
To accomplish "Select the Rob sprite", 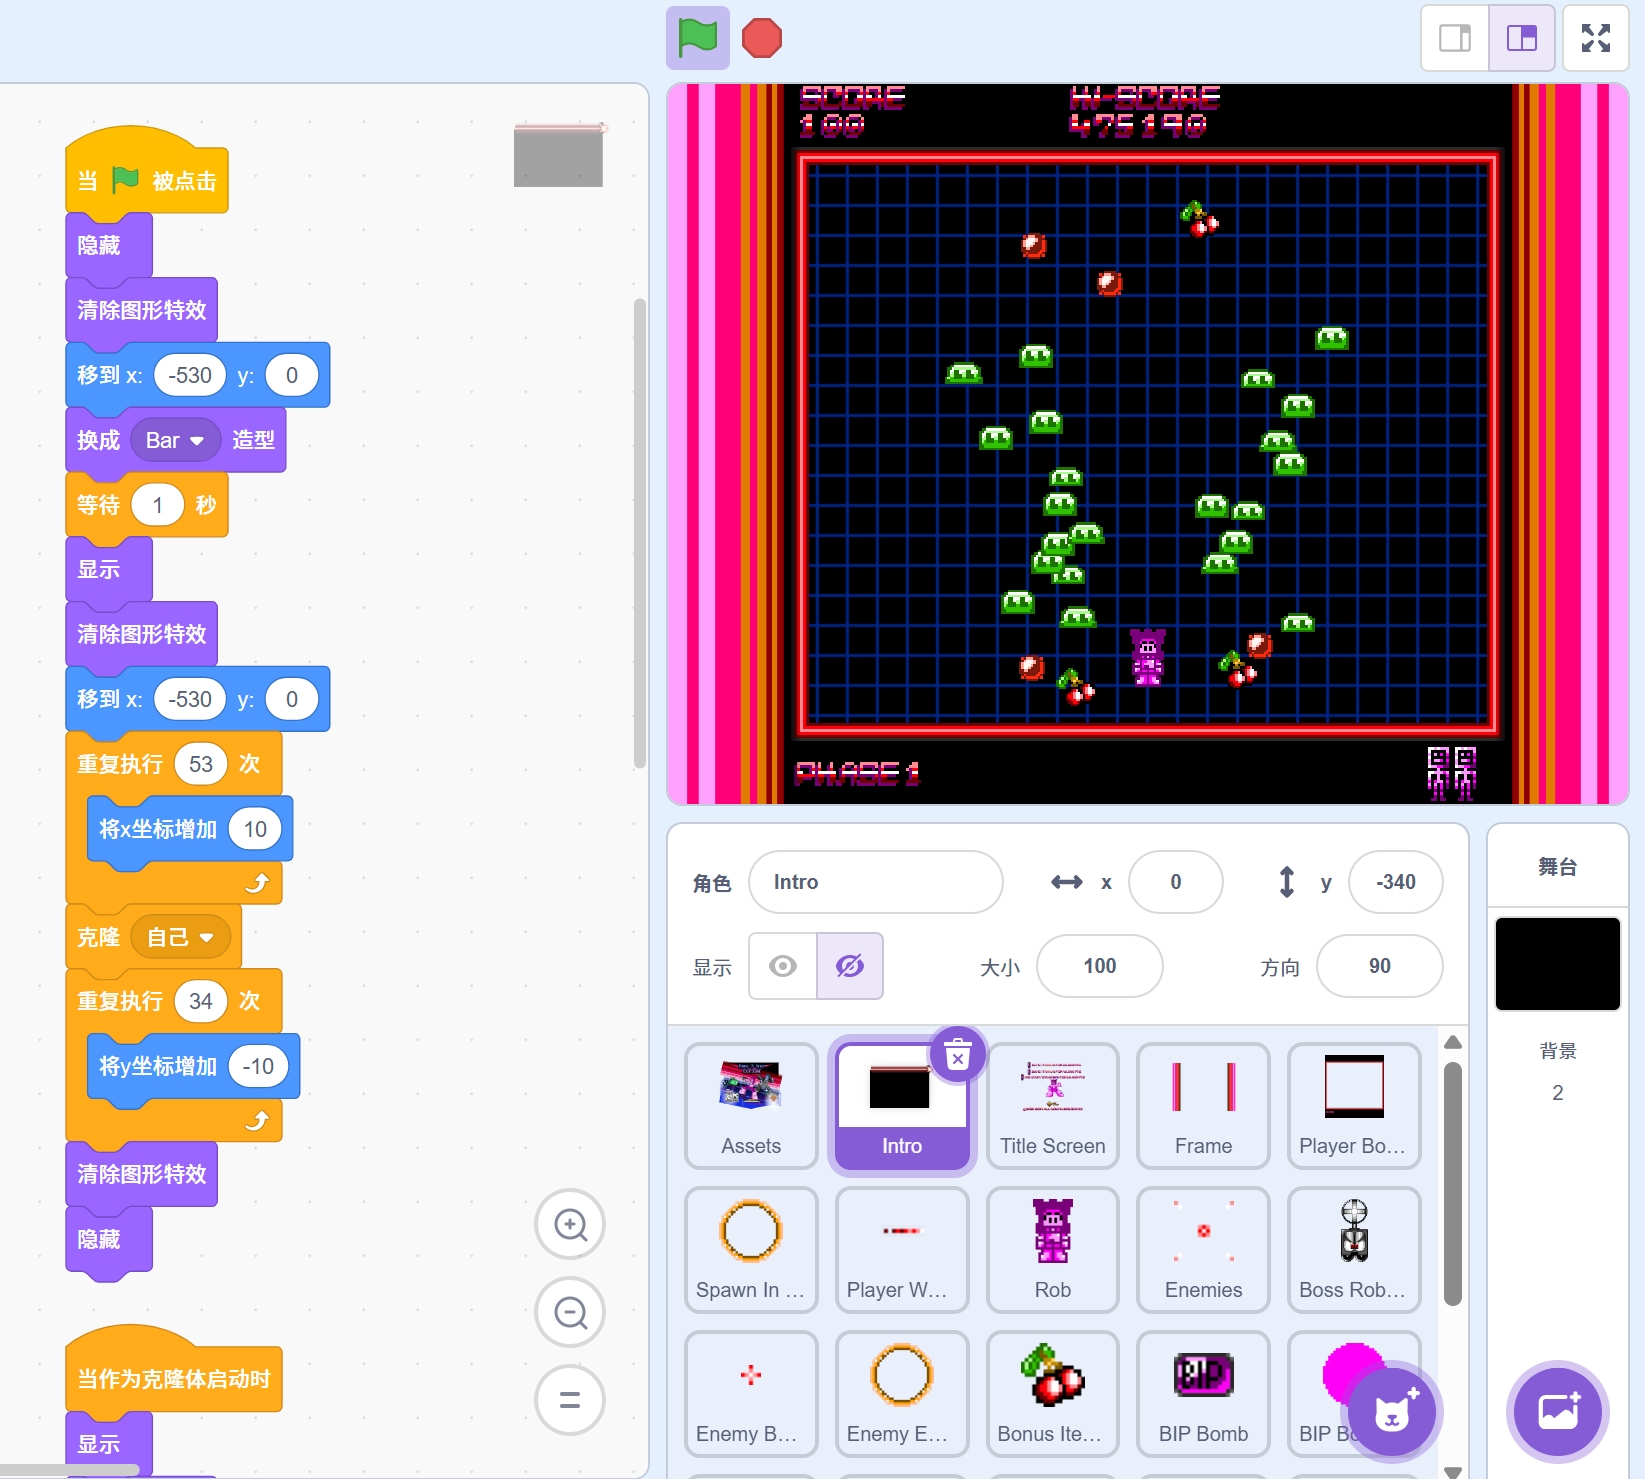I will pyautogui.click(x=1052, y=1249).
